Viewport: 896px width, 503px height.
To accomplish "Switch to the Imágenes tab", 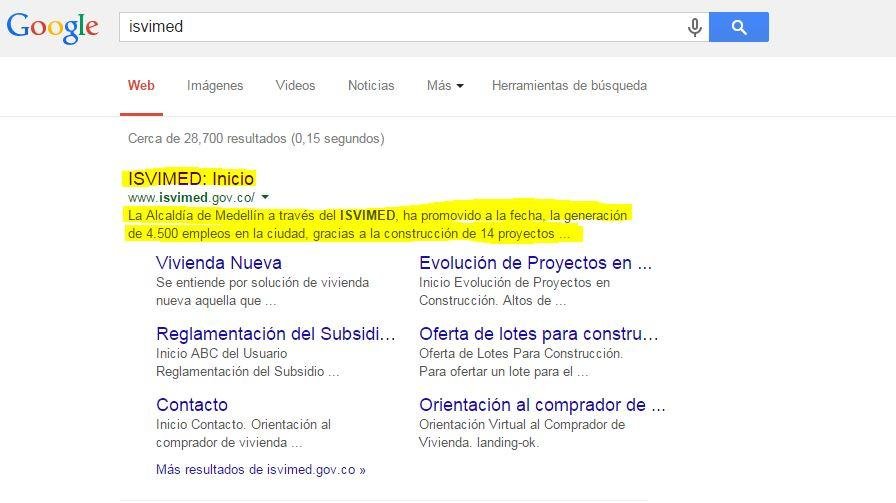I will (x=215, y=85).
